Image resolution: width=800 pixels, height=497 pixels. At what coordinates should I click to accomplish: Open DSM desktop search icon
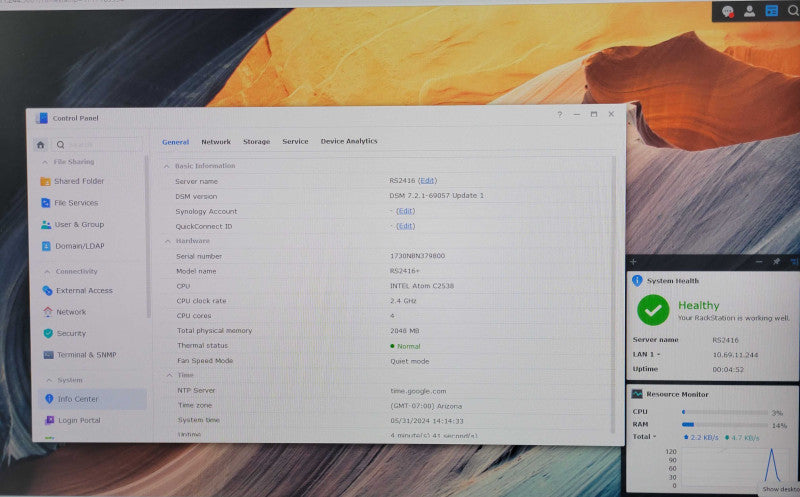[793, 10]
